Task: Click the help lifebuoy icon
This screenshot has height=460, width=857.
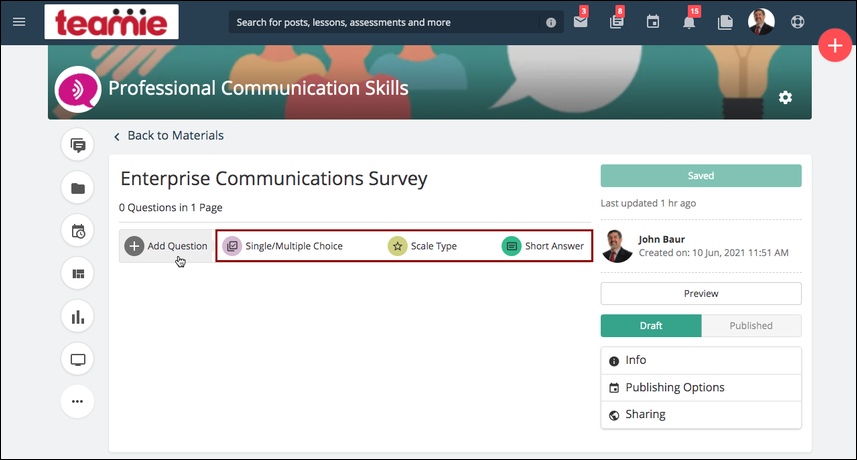Action: [797, 22]
